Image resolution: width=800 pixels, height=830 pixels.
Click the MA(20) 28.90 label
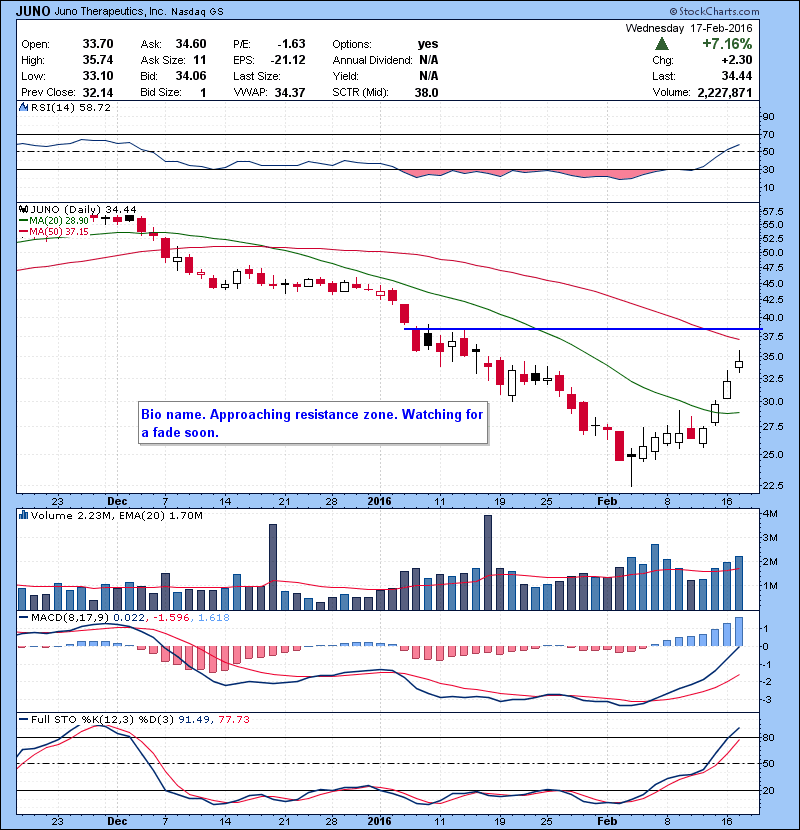(x=59, y=221)
